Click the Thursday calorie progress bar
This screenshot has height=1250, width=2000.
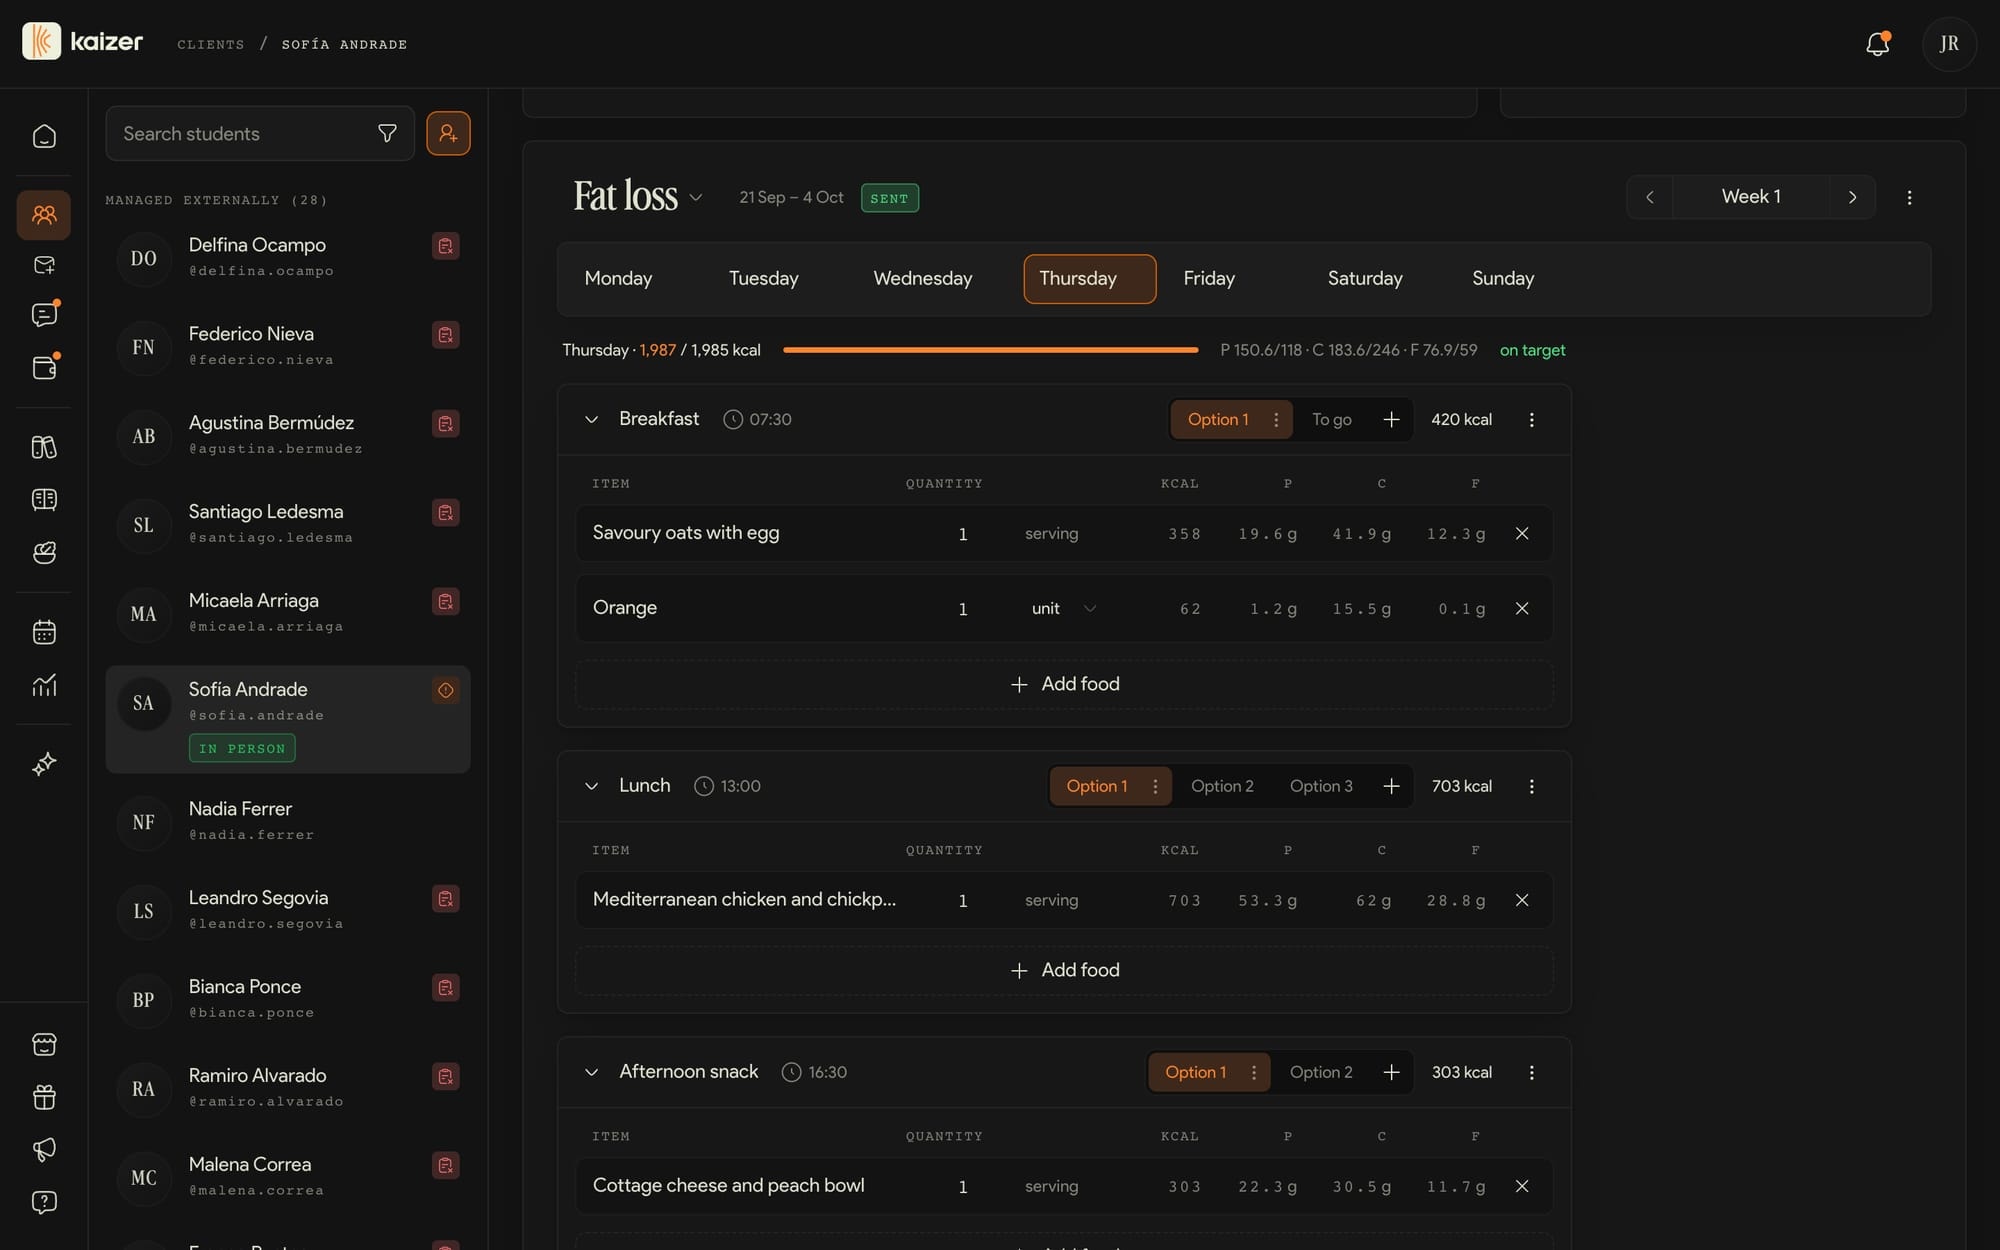point(990,350)
